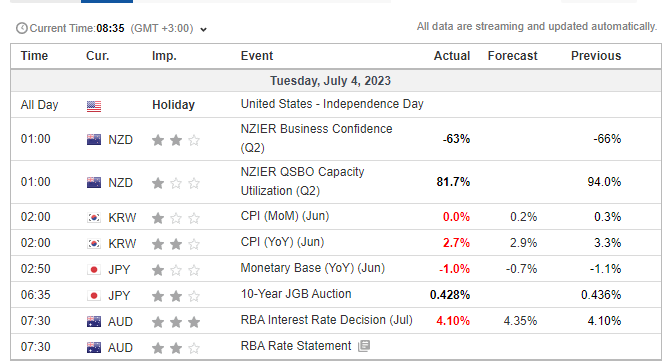Click the United States flag icon

[x=94, y=106]
